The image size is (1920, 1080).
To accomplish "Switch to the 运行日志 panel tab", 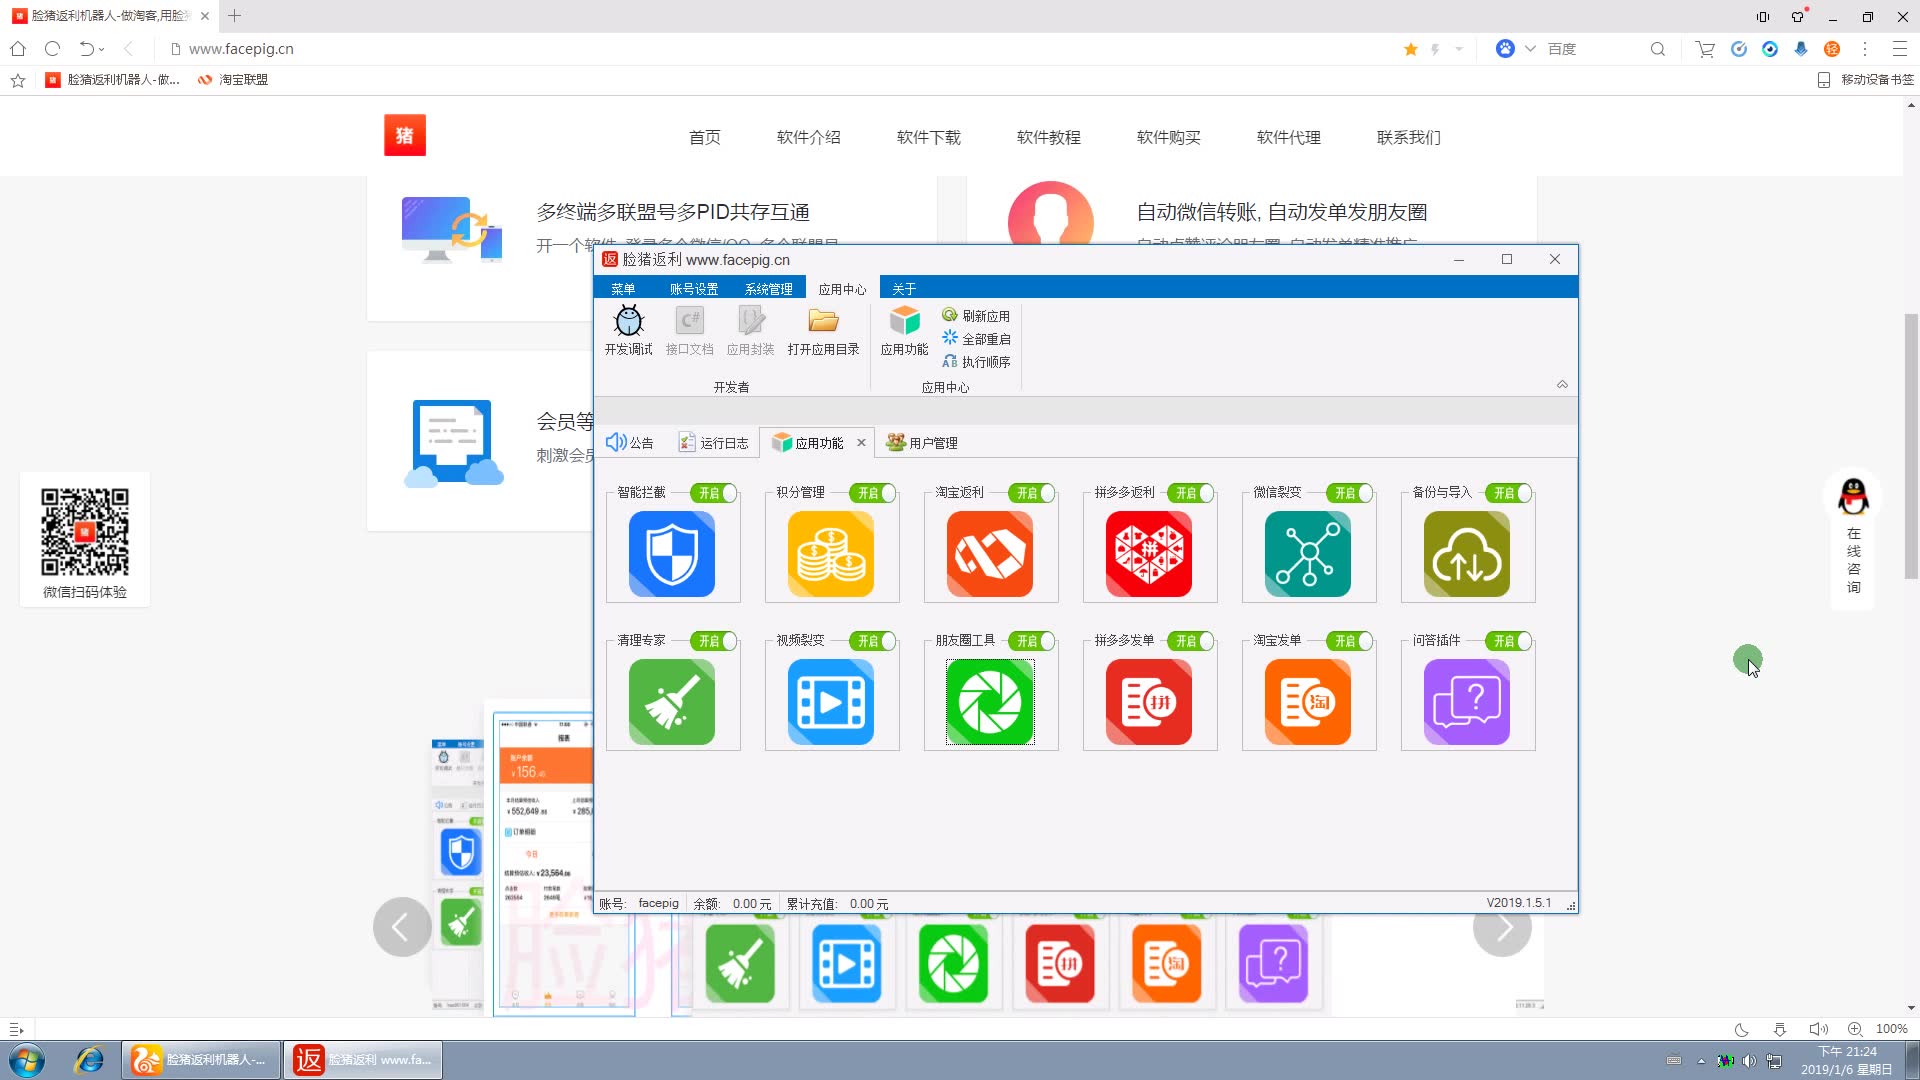I will coord(713,443).
